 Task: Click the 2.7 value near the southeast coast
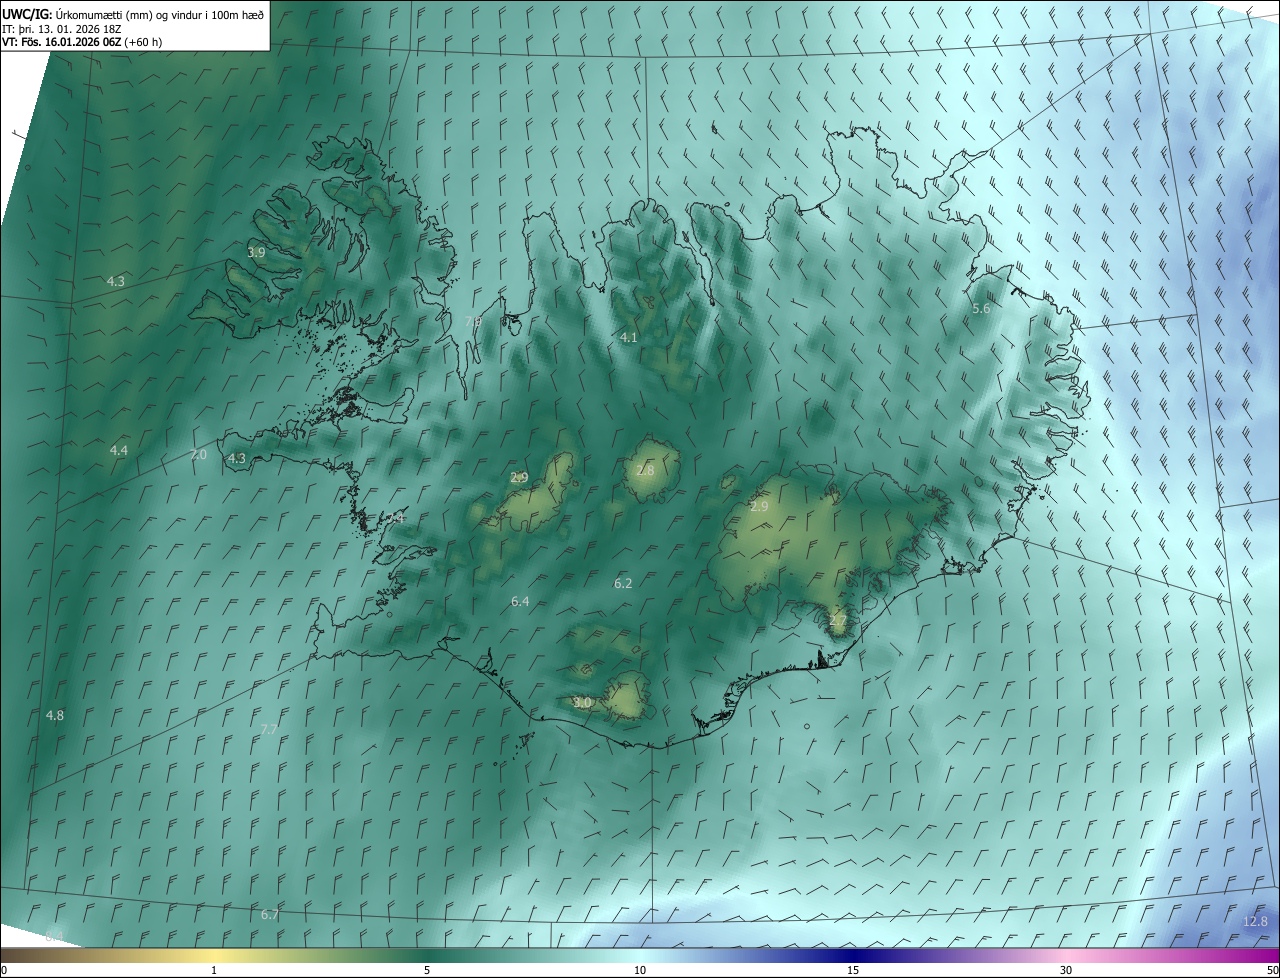pos(838,621)
